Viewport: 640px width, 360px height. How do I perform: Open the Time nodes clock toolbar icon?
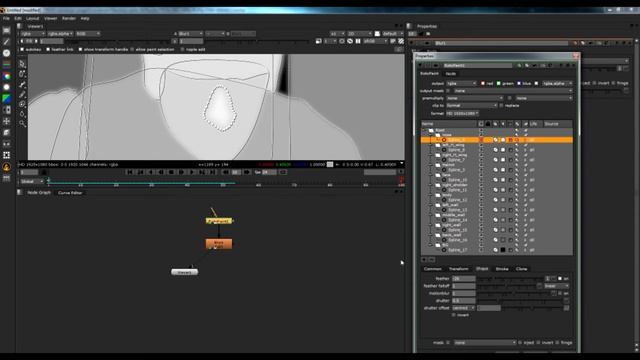click(6, 53)
